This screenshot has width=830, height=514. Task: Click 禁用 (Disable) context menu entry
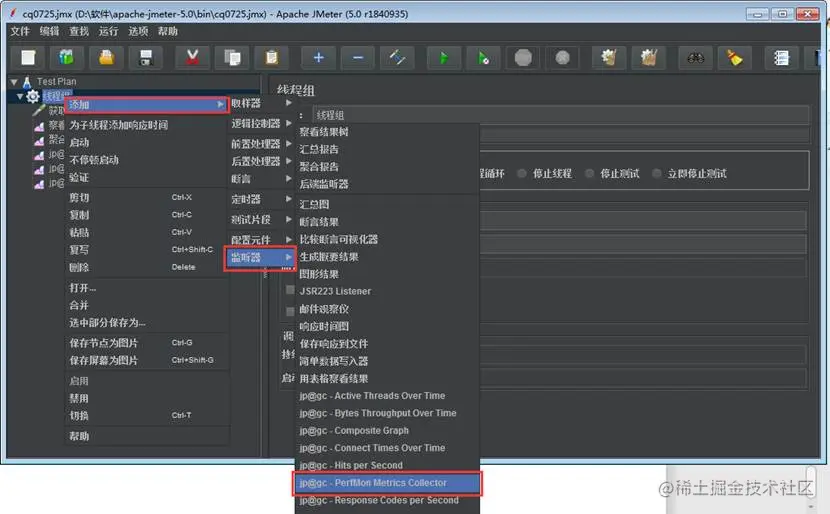point(147,398)
